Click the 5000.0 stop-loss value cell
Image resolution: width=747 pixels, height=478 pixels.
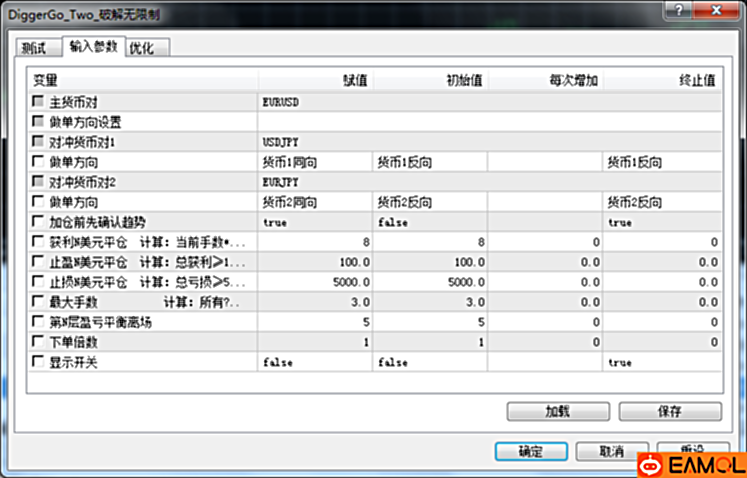[x=315, y=281]
